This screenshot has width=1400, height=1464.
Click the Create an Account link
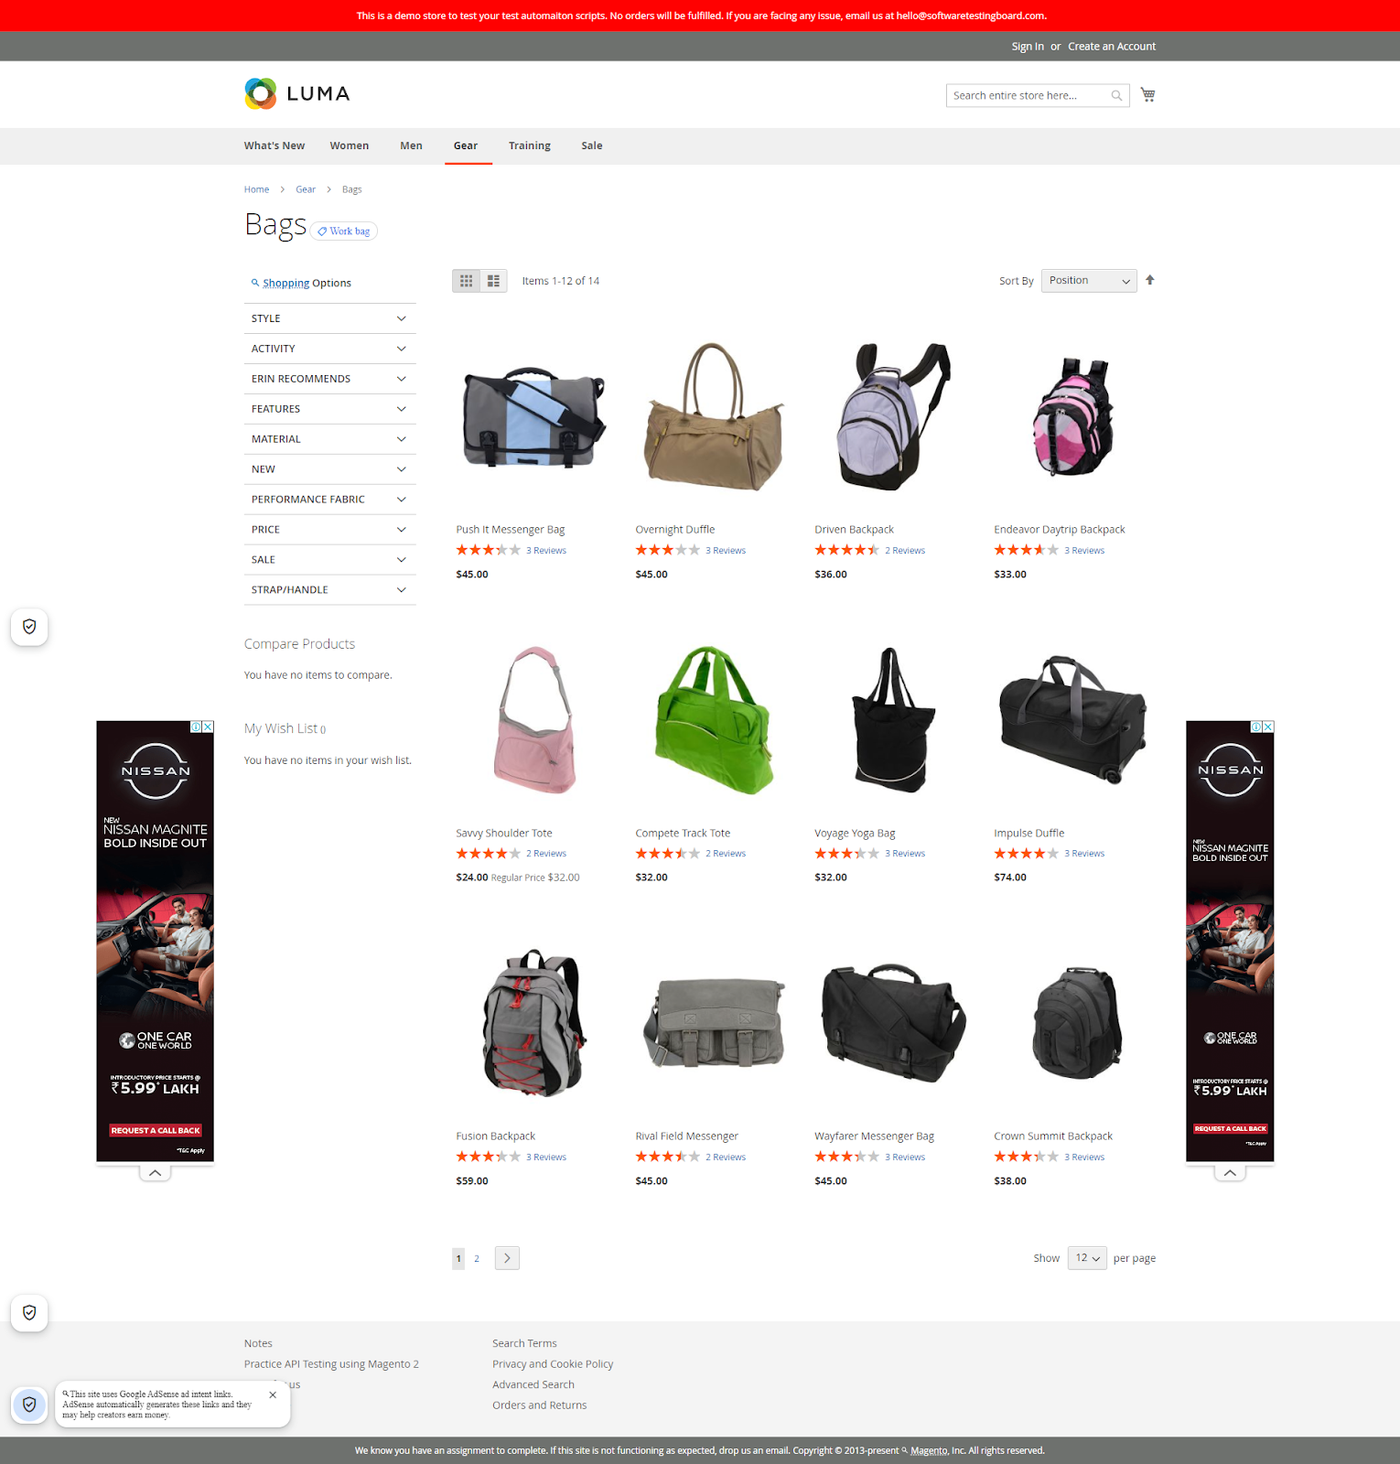pyautogui.click(x=1111, y=46)
